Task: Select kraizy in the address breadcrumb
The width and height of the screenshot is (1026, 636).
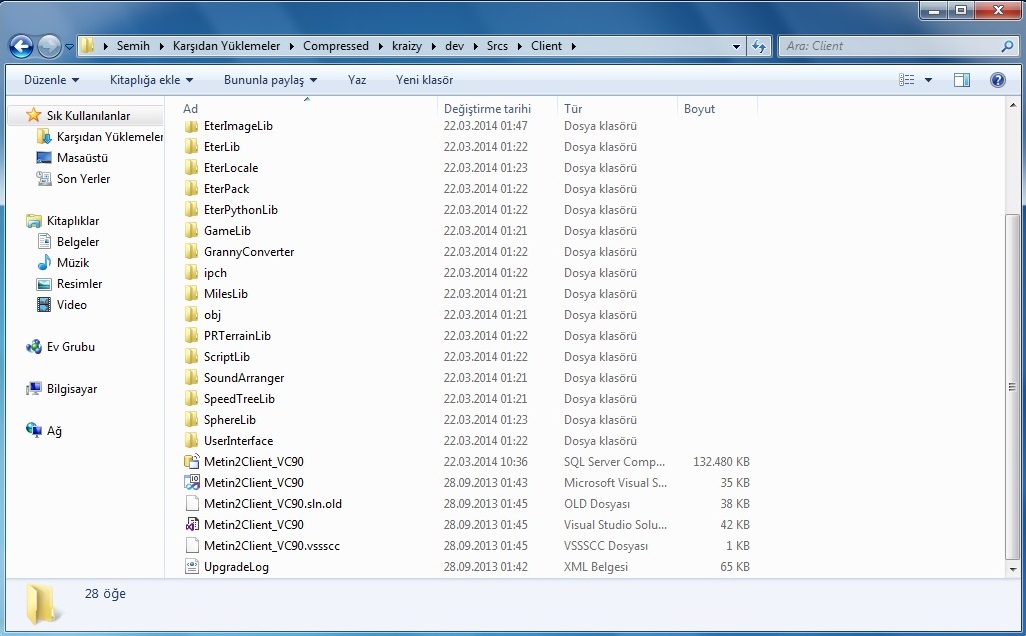Action: [x=407, y=46]
